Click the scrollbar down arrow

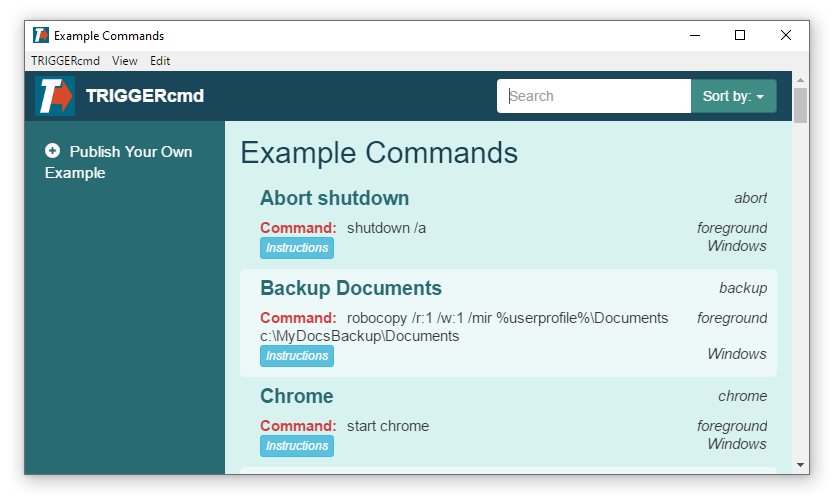coord(800,465)
